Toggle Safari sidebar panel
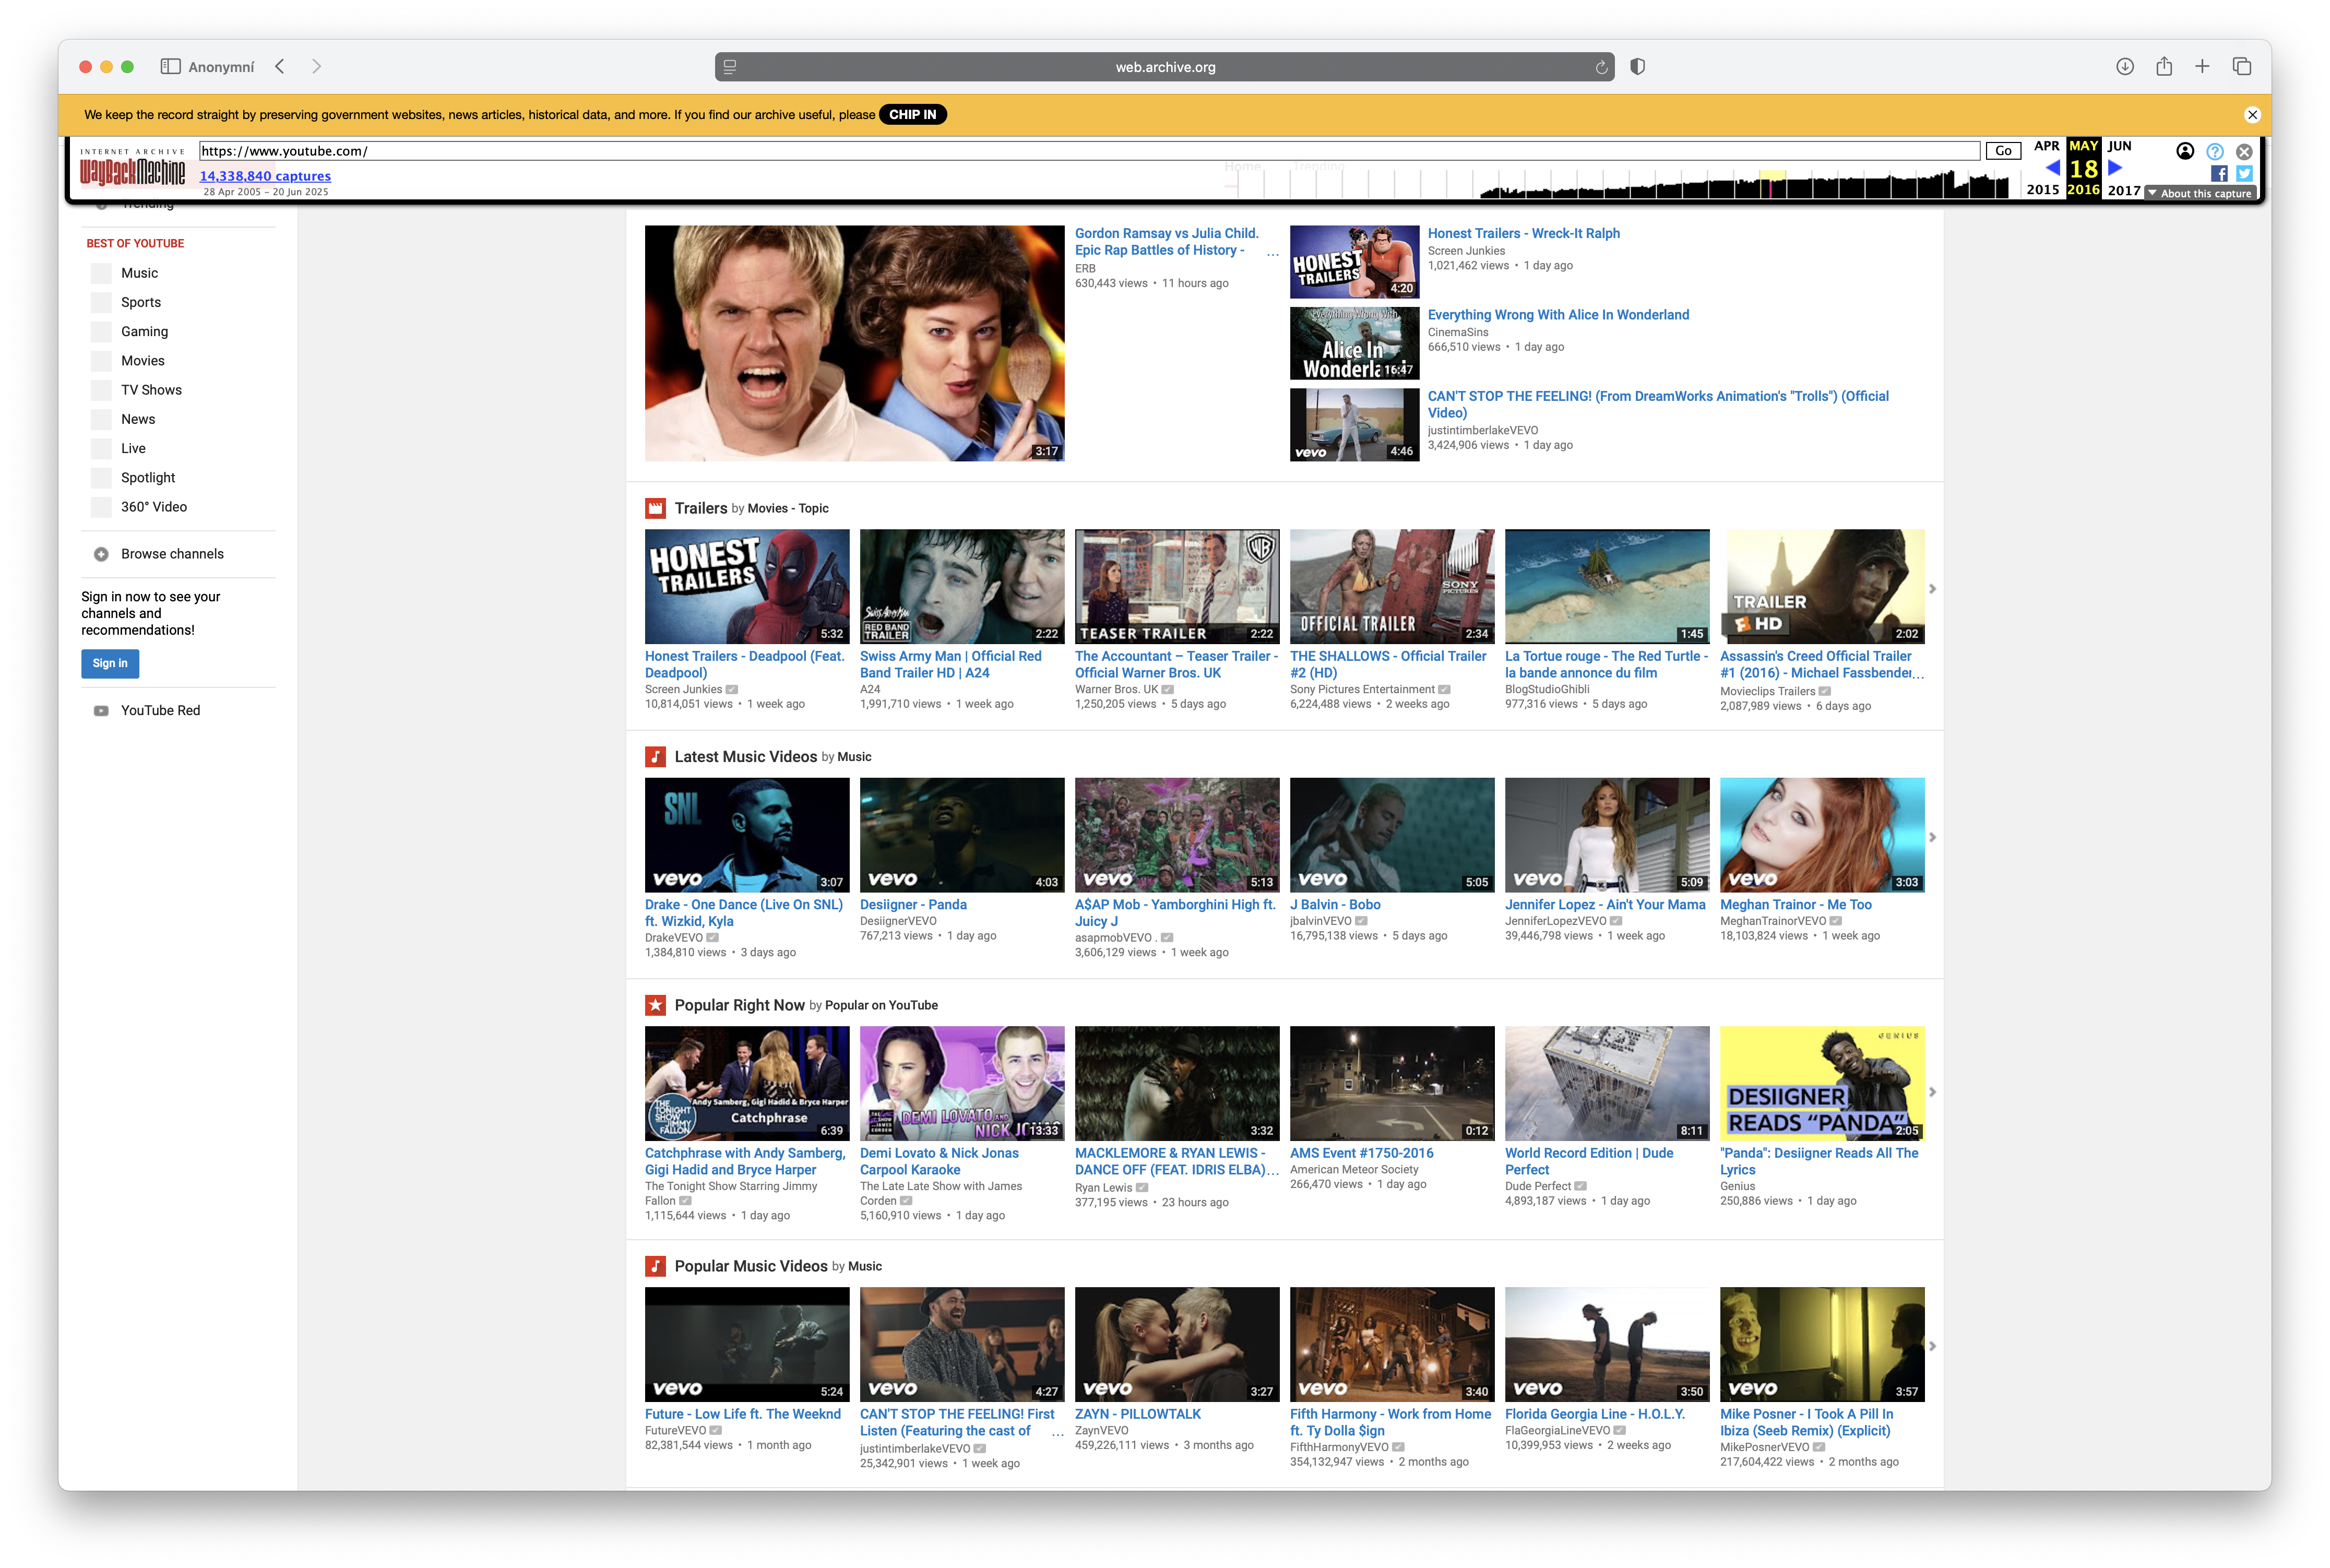The height and width of the screenshot is (1568, 2330). click(170, 67)
